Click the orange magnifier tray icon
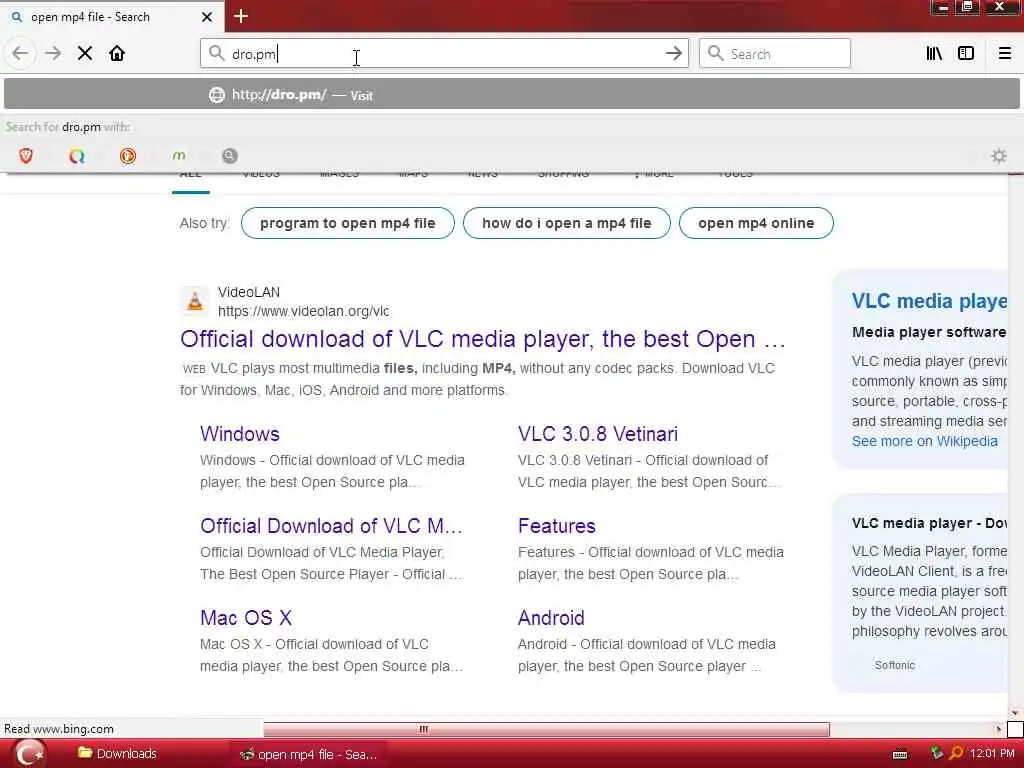The width and height of the screenshot is (1024, 768). click(x=955, y=754)
